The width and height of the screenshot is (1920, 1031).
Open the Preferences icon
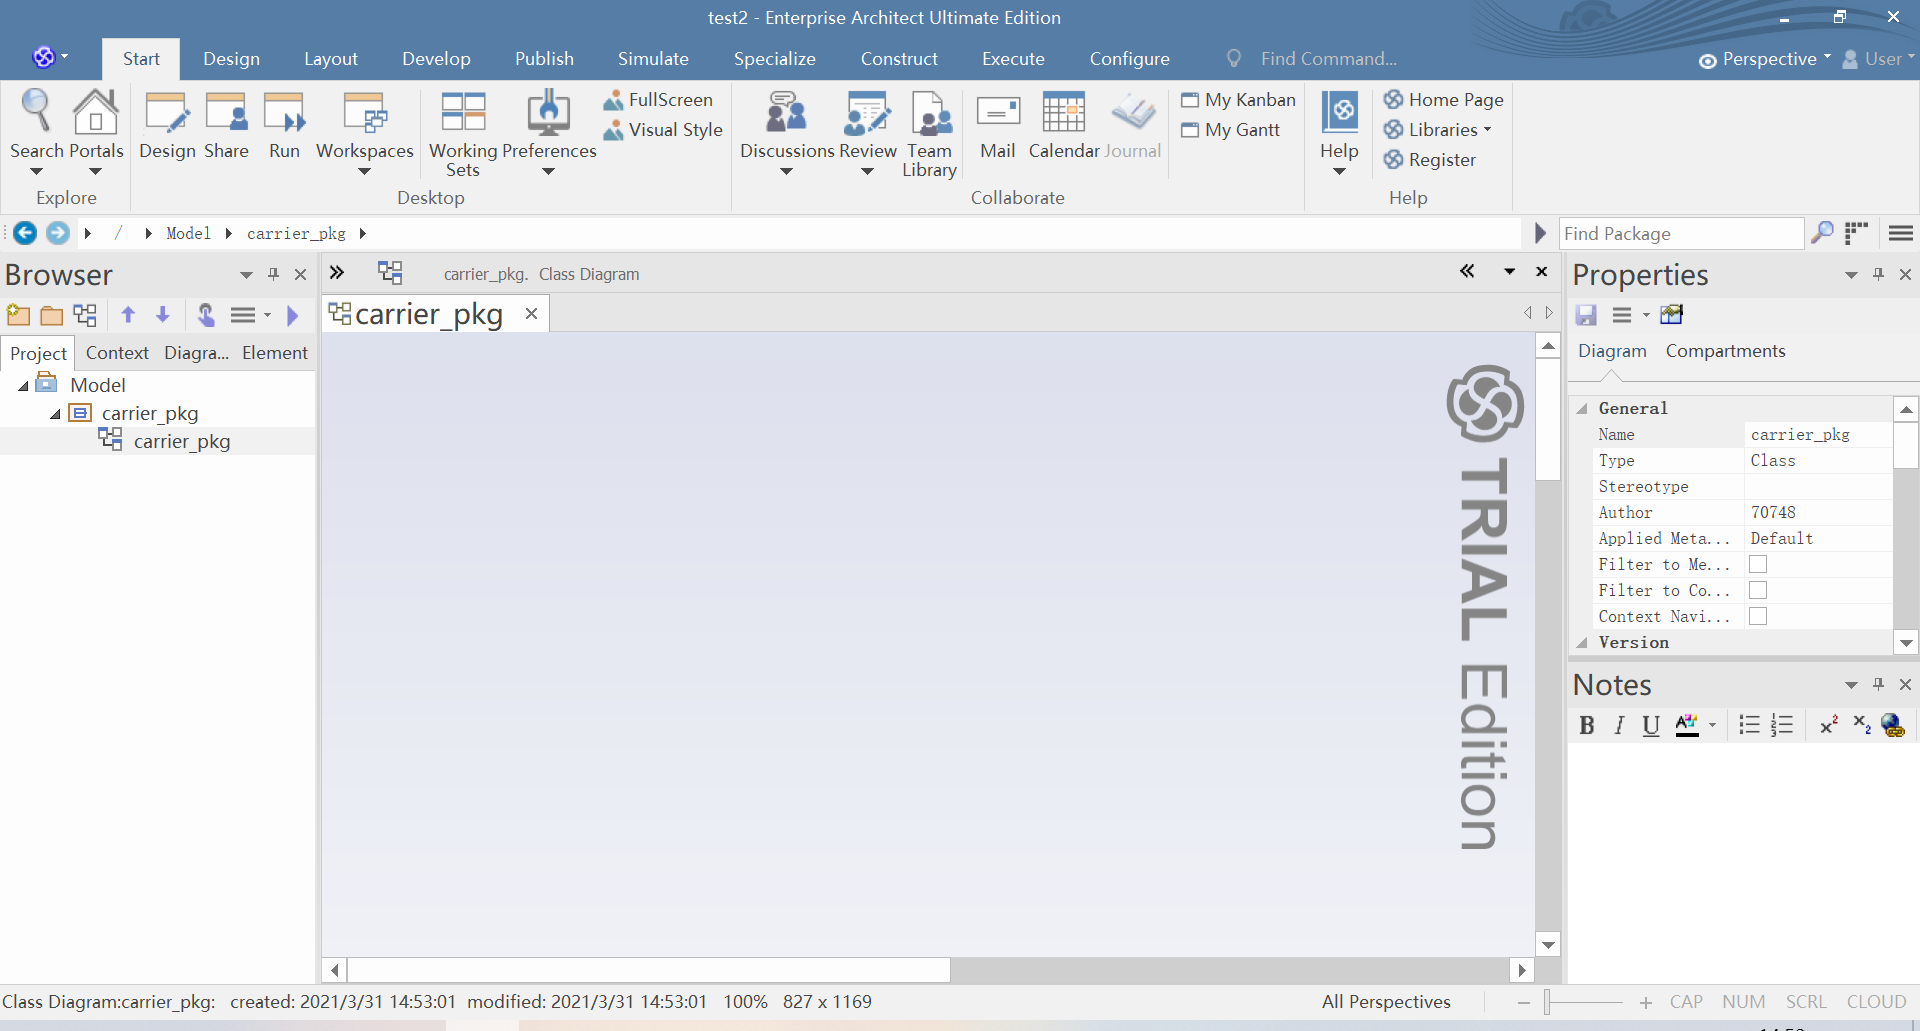[x=549, y=130]
